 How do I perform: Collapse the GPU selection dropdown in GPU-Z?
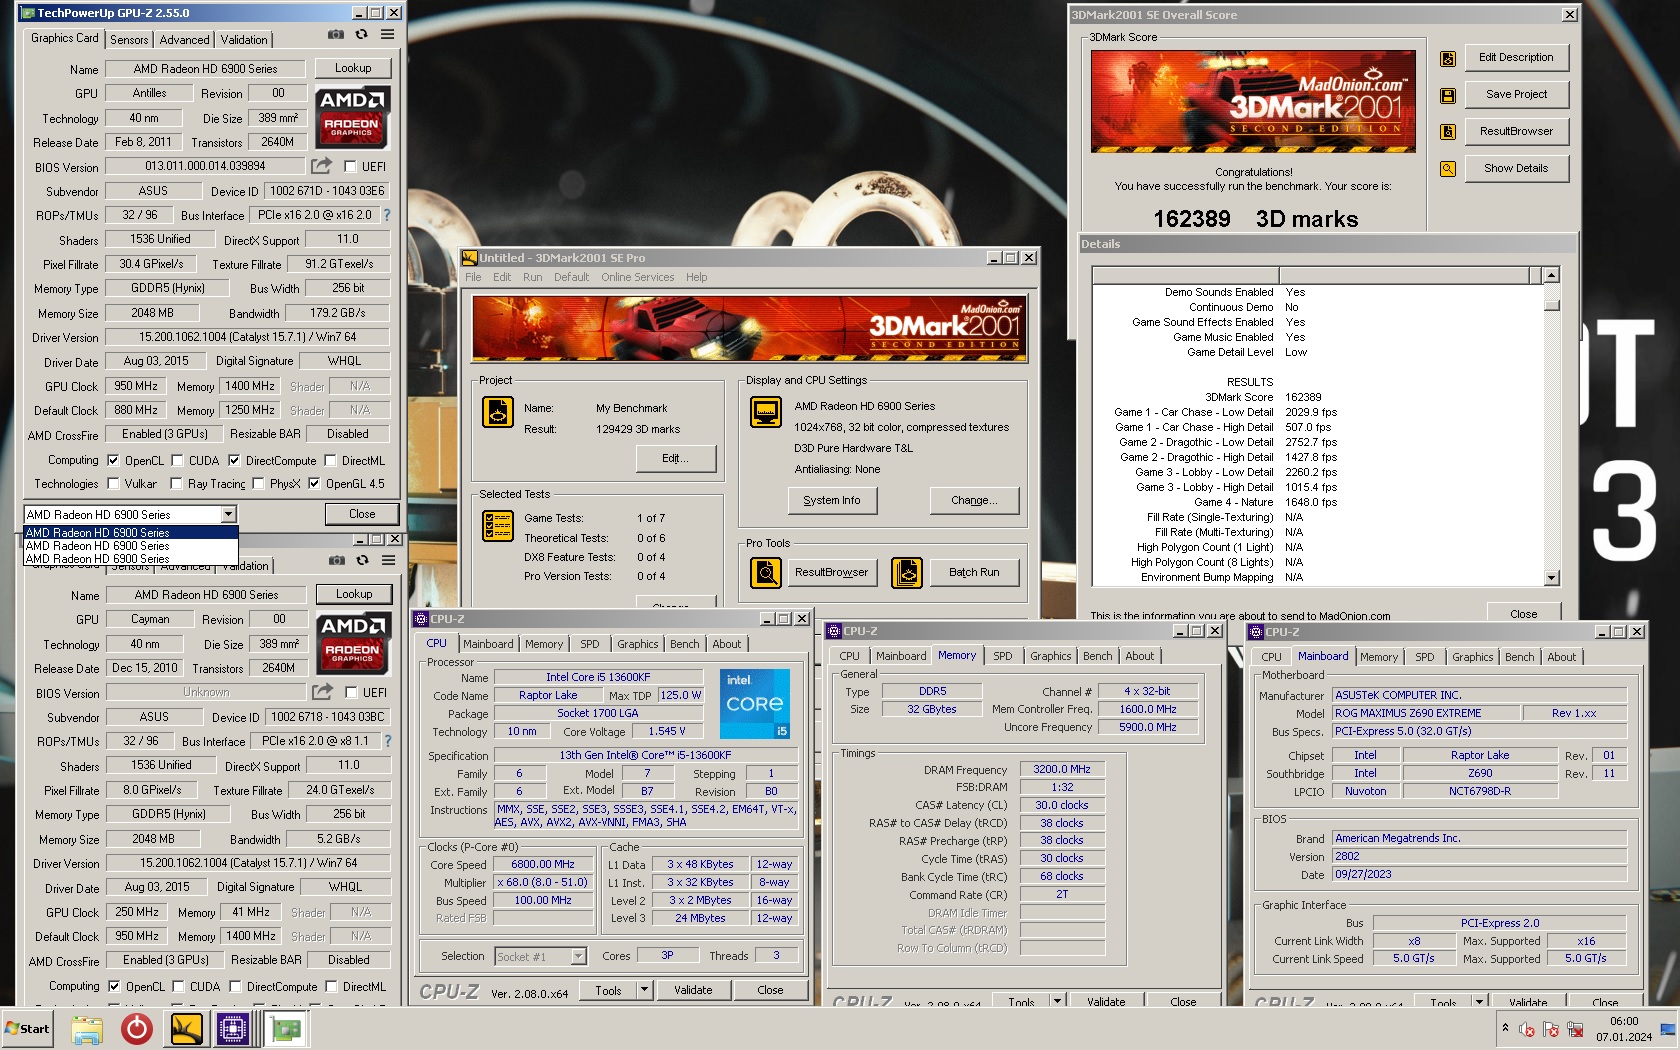click(228, 514)
